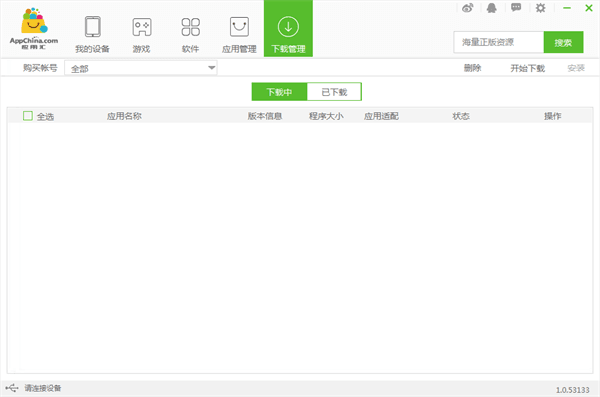Click the 应用名称 column header

pyautogui.click(x=124, y=116)
